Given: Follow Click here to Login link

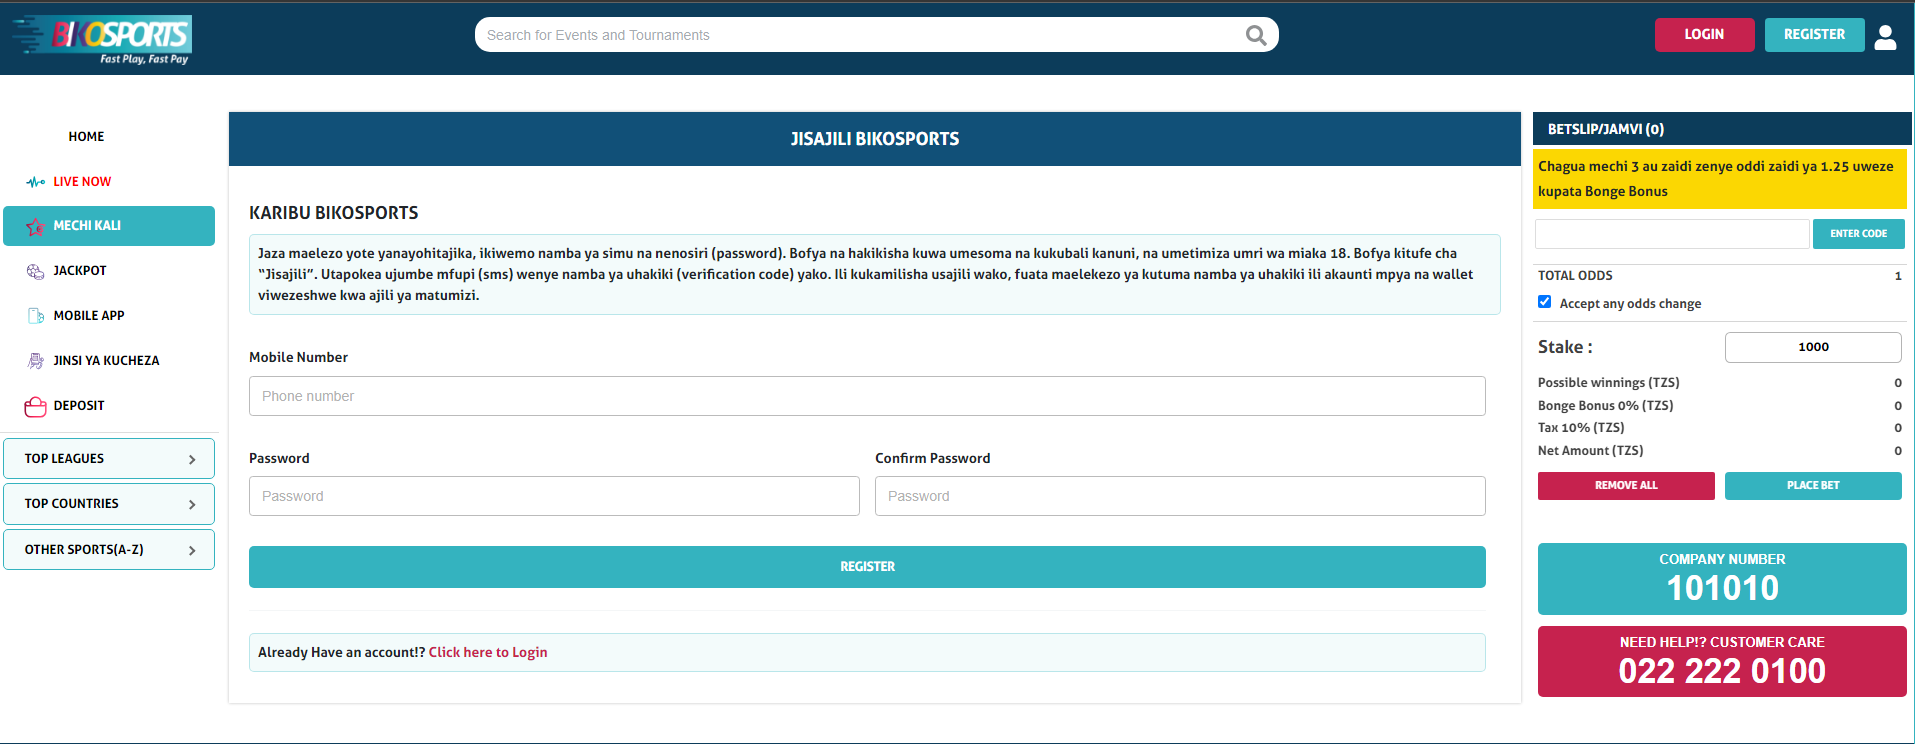Looking at the screenshot, I should [x=488, y=652].
